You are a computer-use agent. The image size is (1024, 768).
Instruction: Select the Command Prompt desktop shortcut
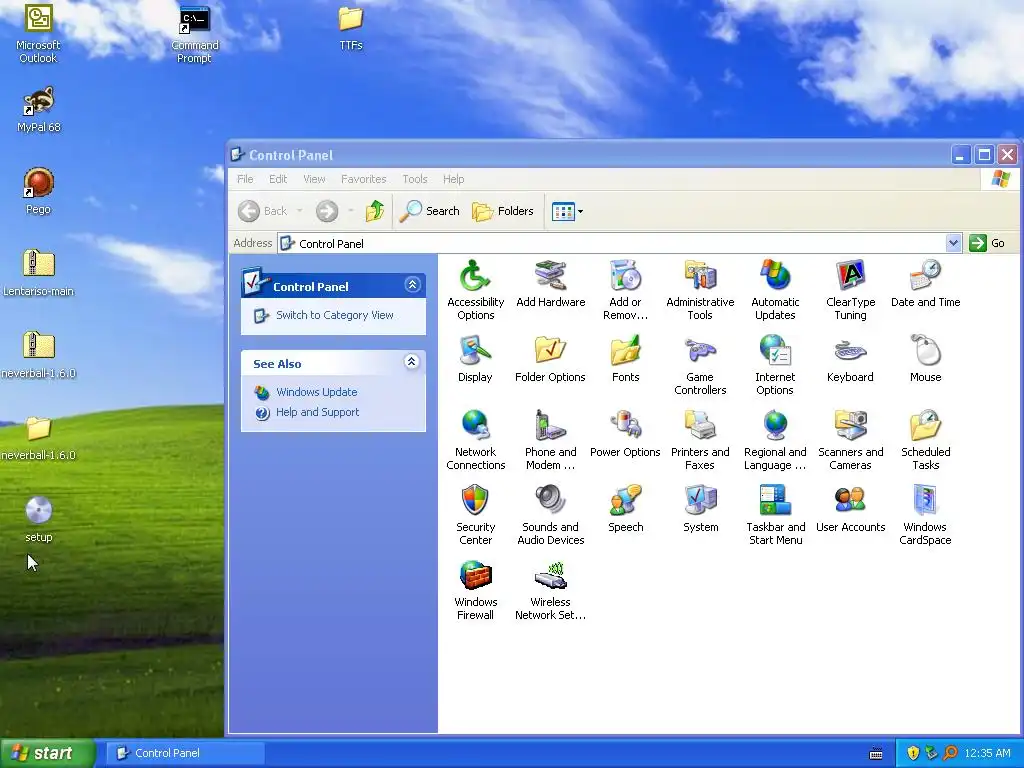(x=195, y=34)
